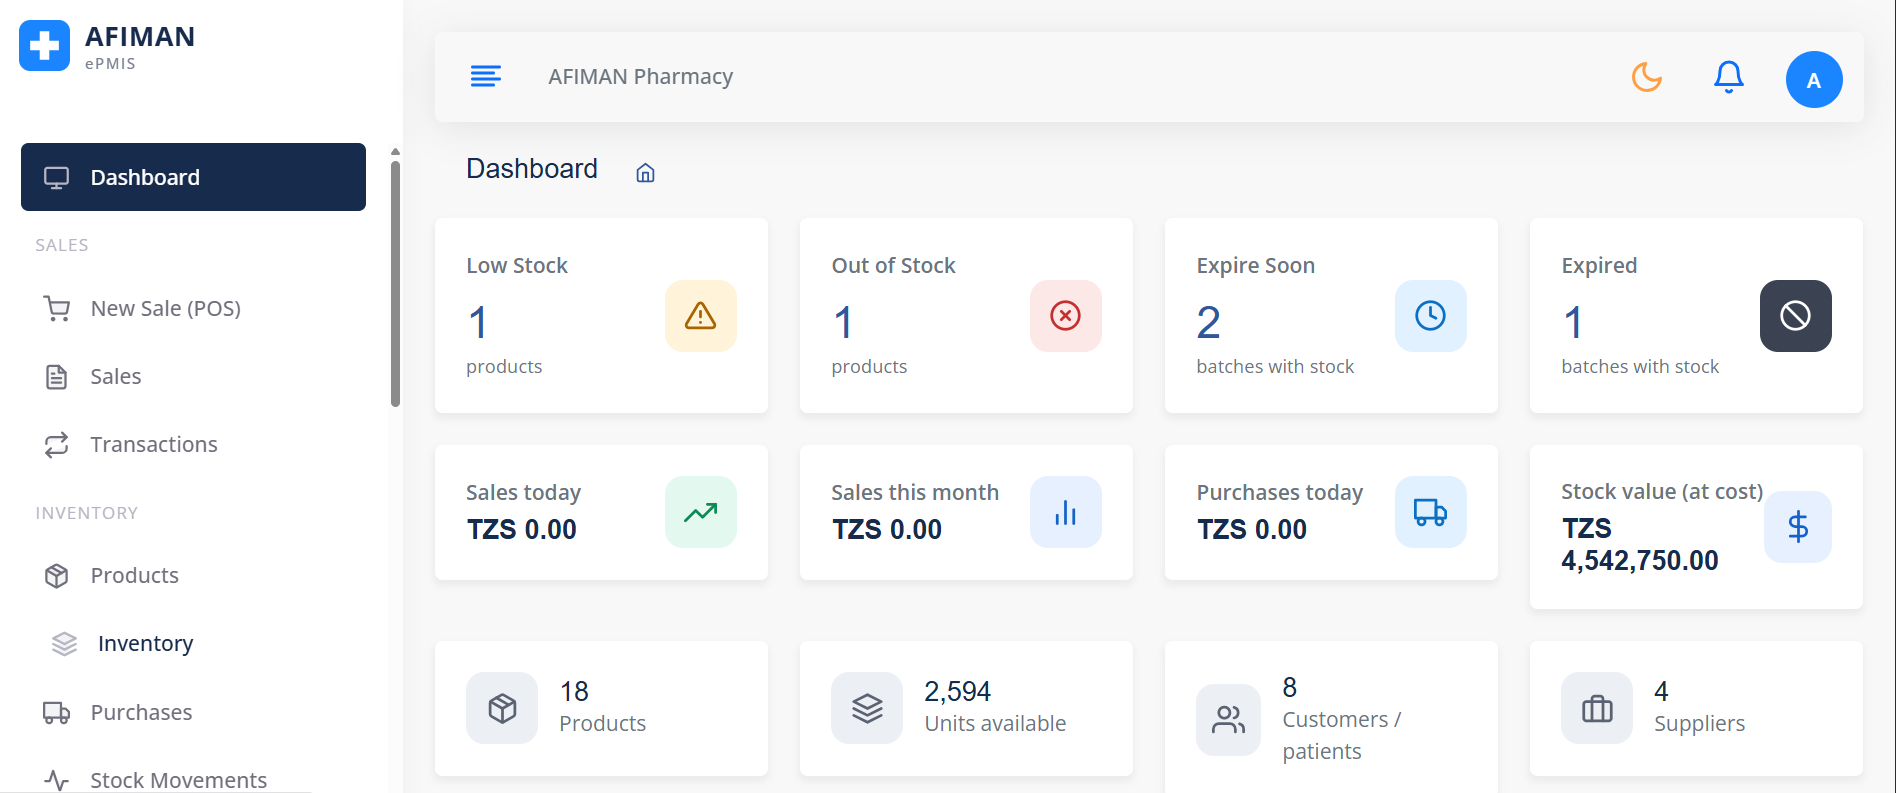
Task: Click the Customers / patients people icon
Action: [1228, 720]
